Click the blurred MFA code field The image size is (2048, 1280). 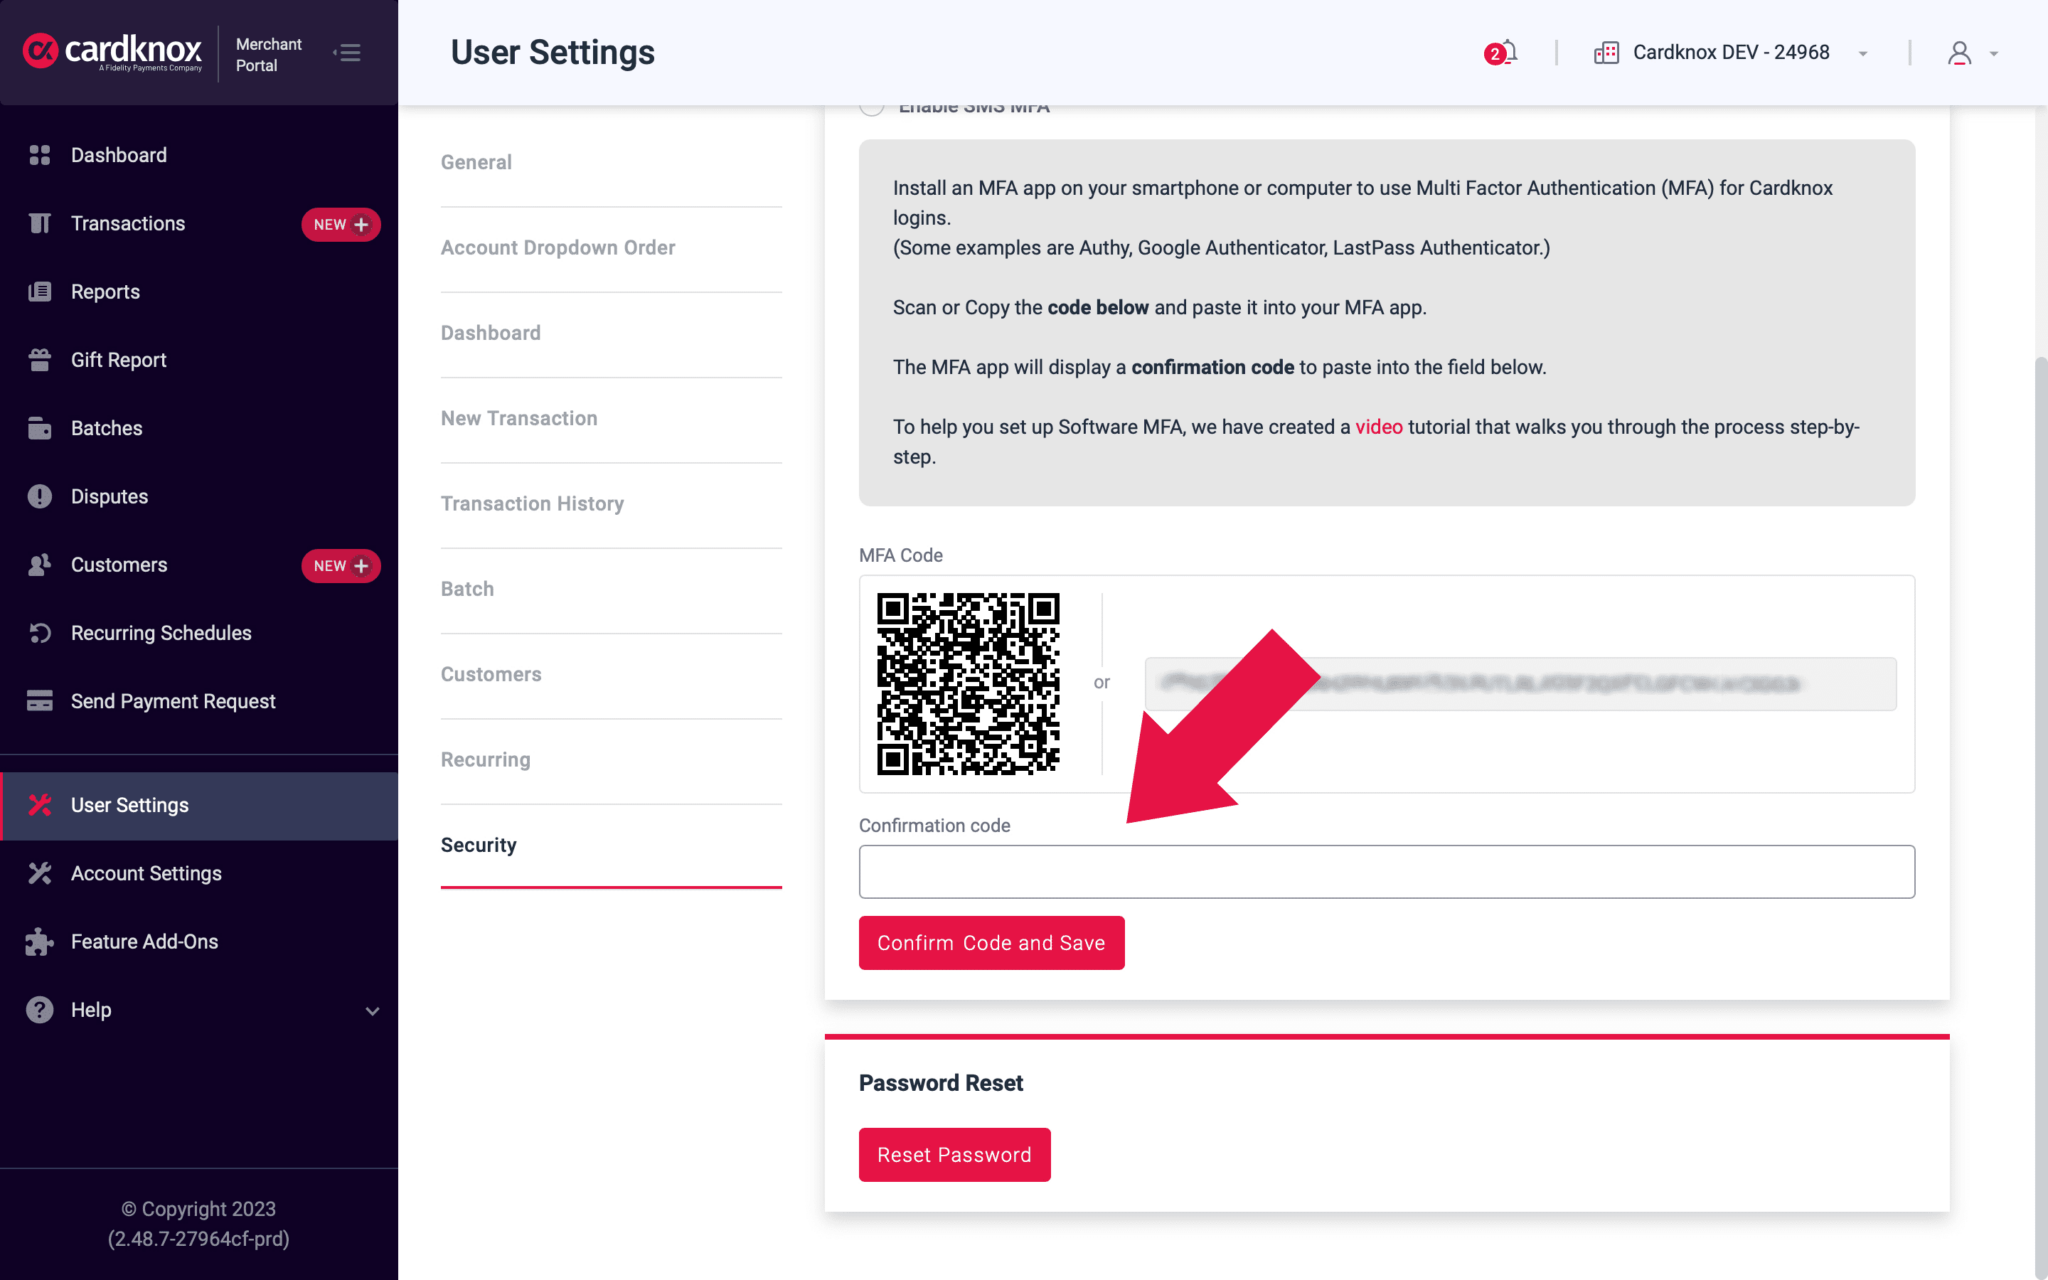1520,684
